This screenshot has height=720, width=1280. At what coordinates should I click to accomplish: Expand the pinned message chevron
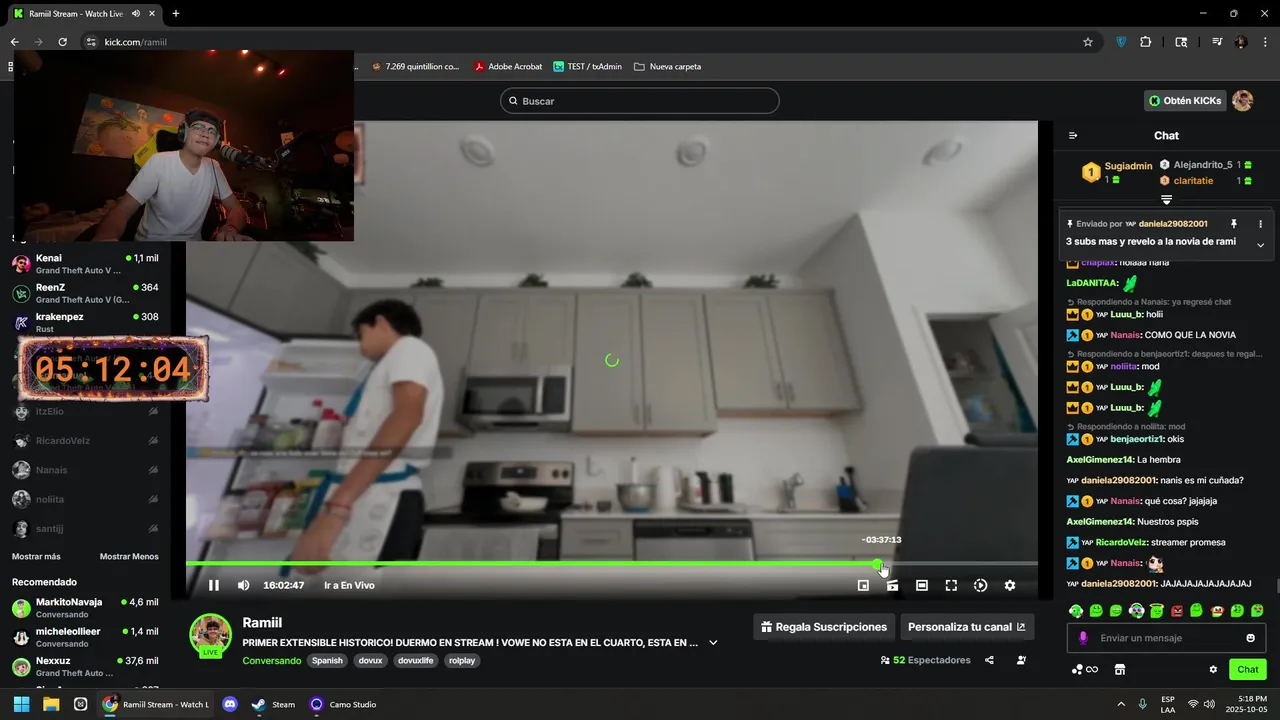click(1260, 245)
